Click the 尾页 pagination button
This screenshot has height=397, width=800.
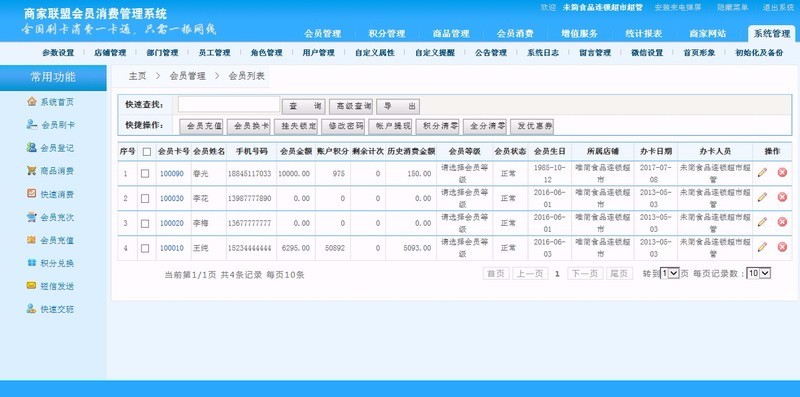tap(619, 274)
